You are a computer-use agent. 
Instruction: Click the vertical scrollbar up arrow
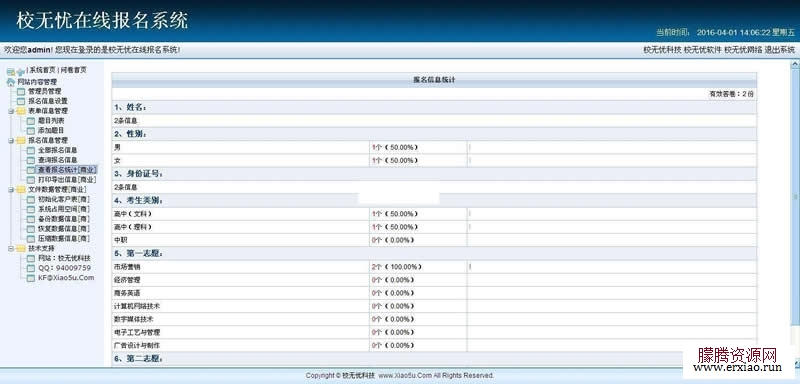point(794,65)
